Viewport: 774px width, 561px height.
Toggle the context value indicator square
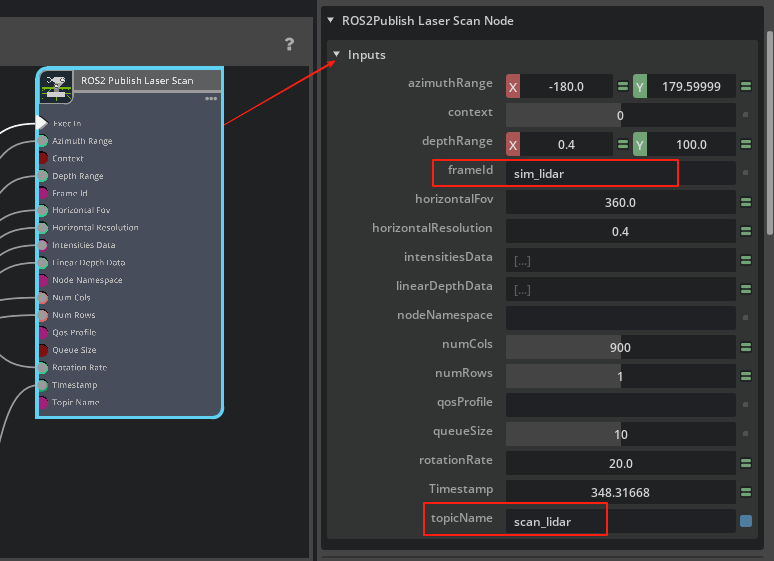point(745,115)
